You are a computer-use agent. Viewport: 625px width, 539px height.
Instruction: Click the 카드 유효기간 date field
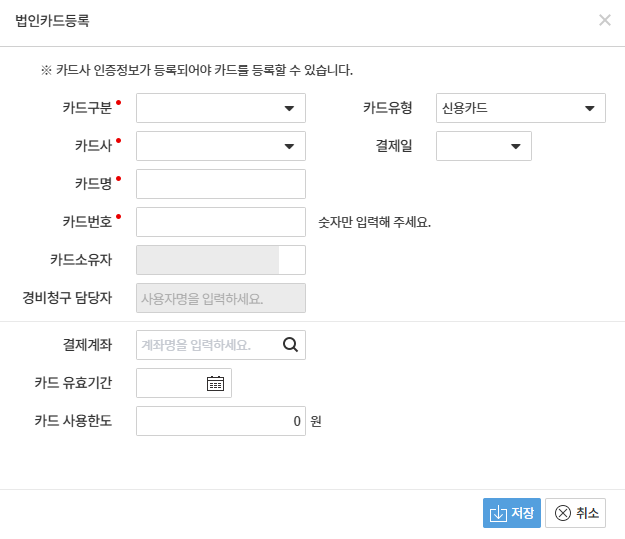tap(170, 383)
